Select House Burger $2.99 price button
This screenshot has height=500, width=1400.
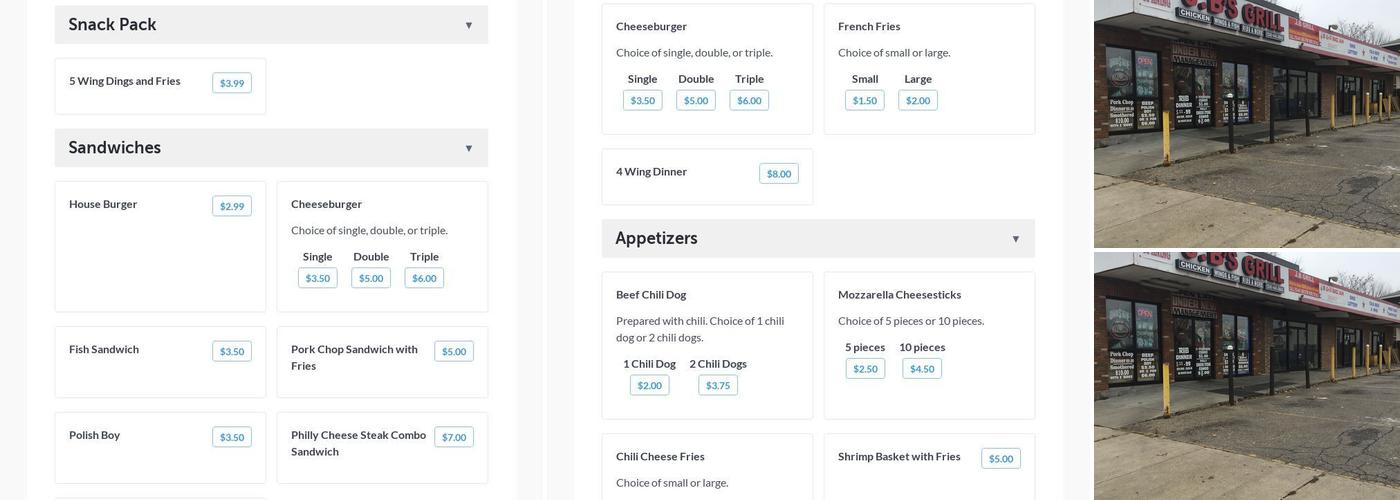pyautogui.click(x=232, y=206)
